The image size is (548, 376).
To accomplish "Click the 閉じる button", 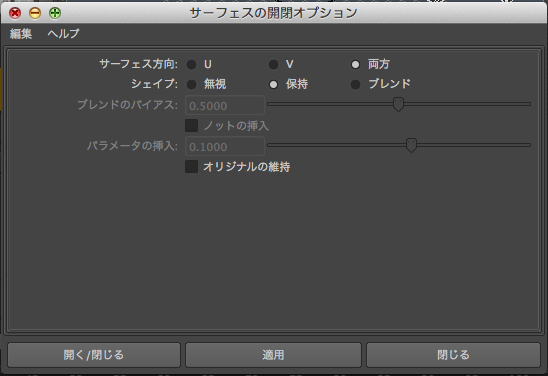I will [453, 355].
